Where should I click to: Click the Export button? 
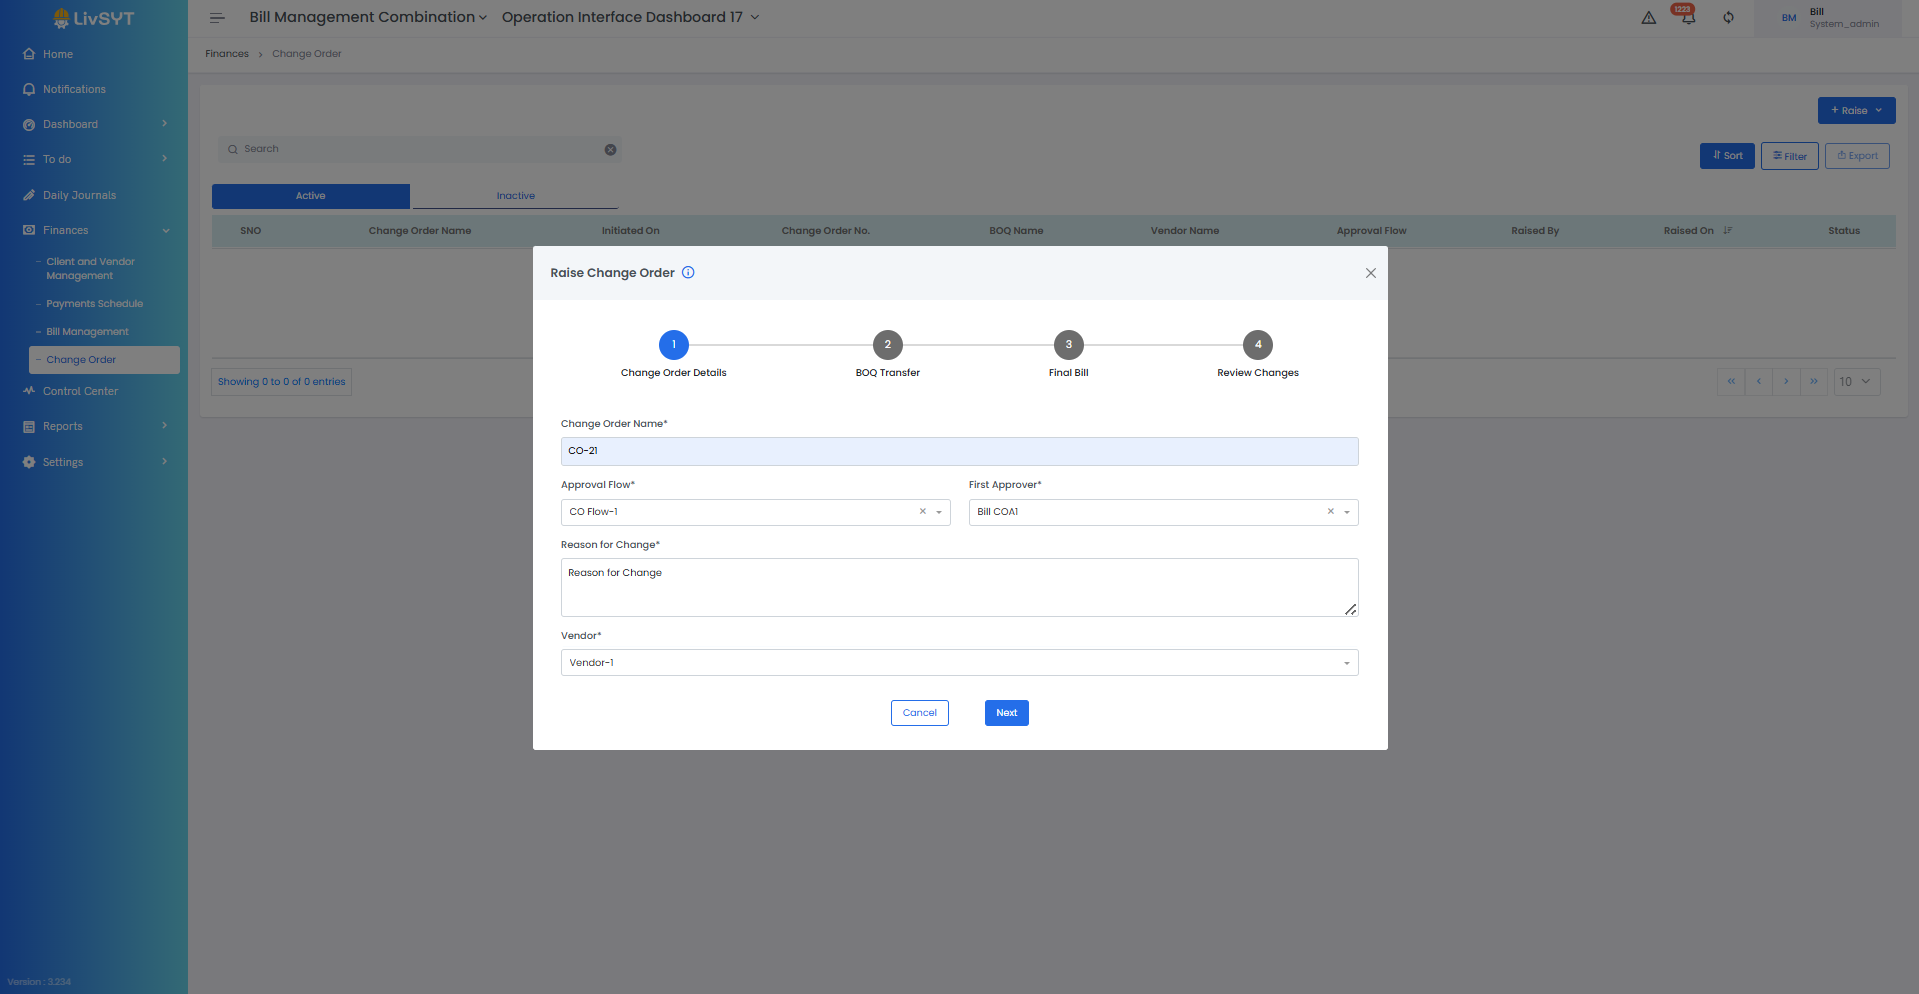pyautogui.click(x=1857, y=156)
